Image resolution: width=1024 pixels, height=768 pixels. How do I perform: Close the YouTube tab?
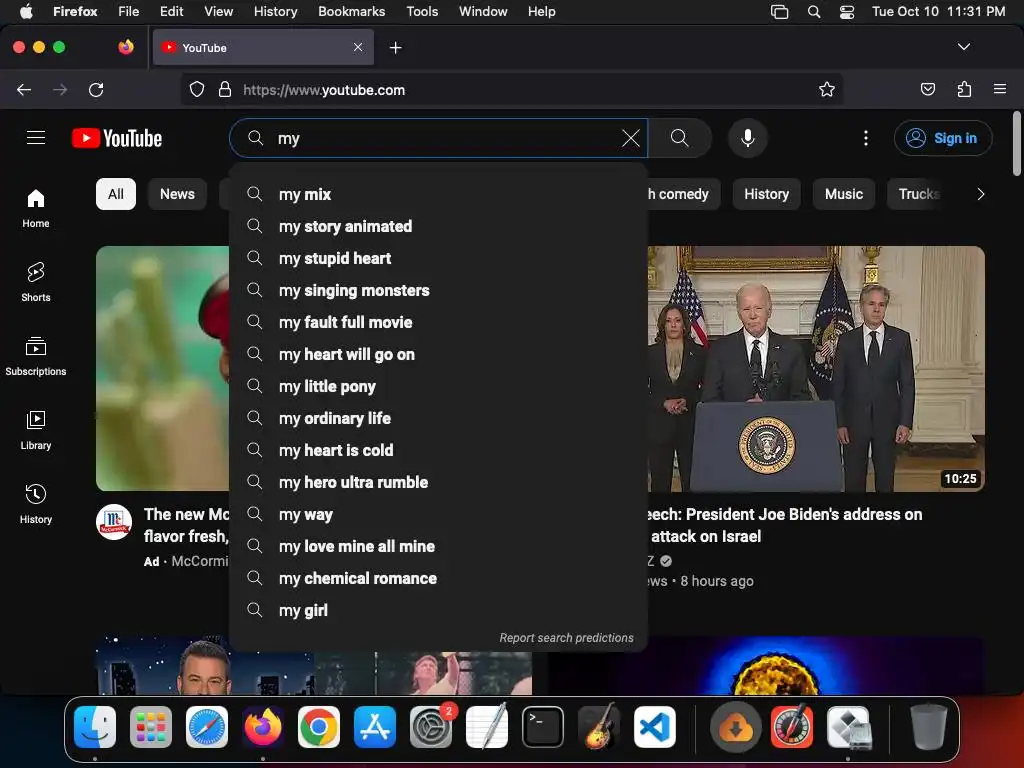[358, 47]
